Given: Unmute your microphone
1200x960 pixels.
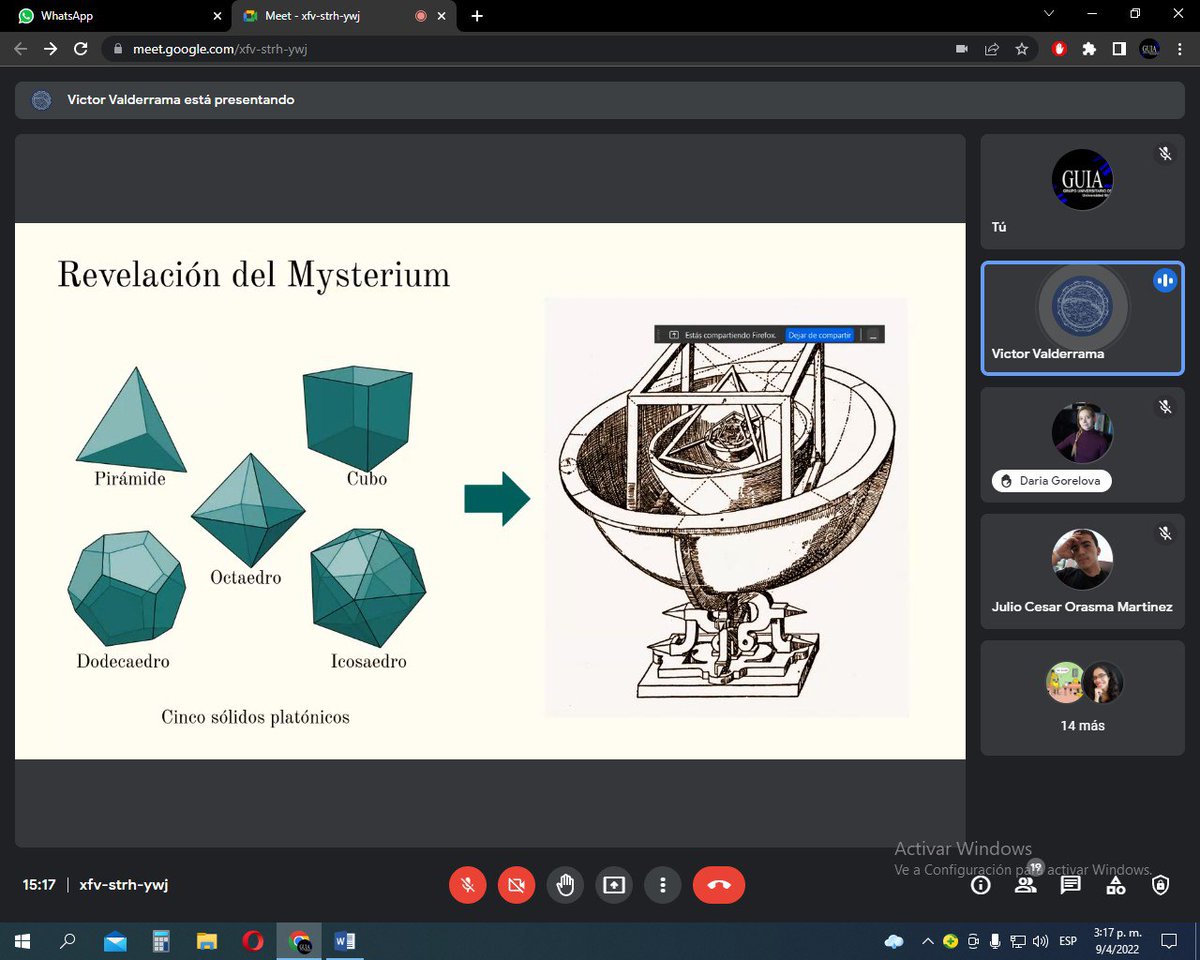Looking at the screenshot, I should click(x=467, y=885).
